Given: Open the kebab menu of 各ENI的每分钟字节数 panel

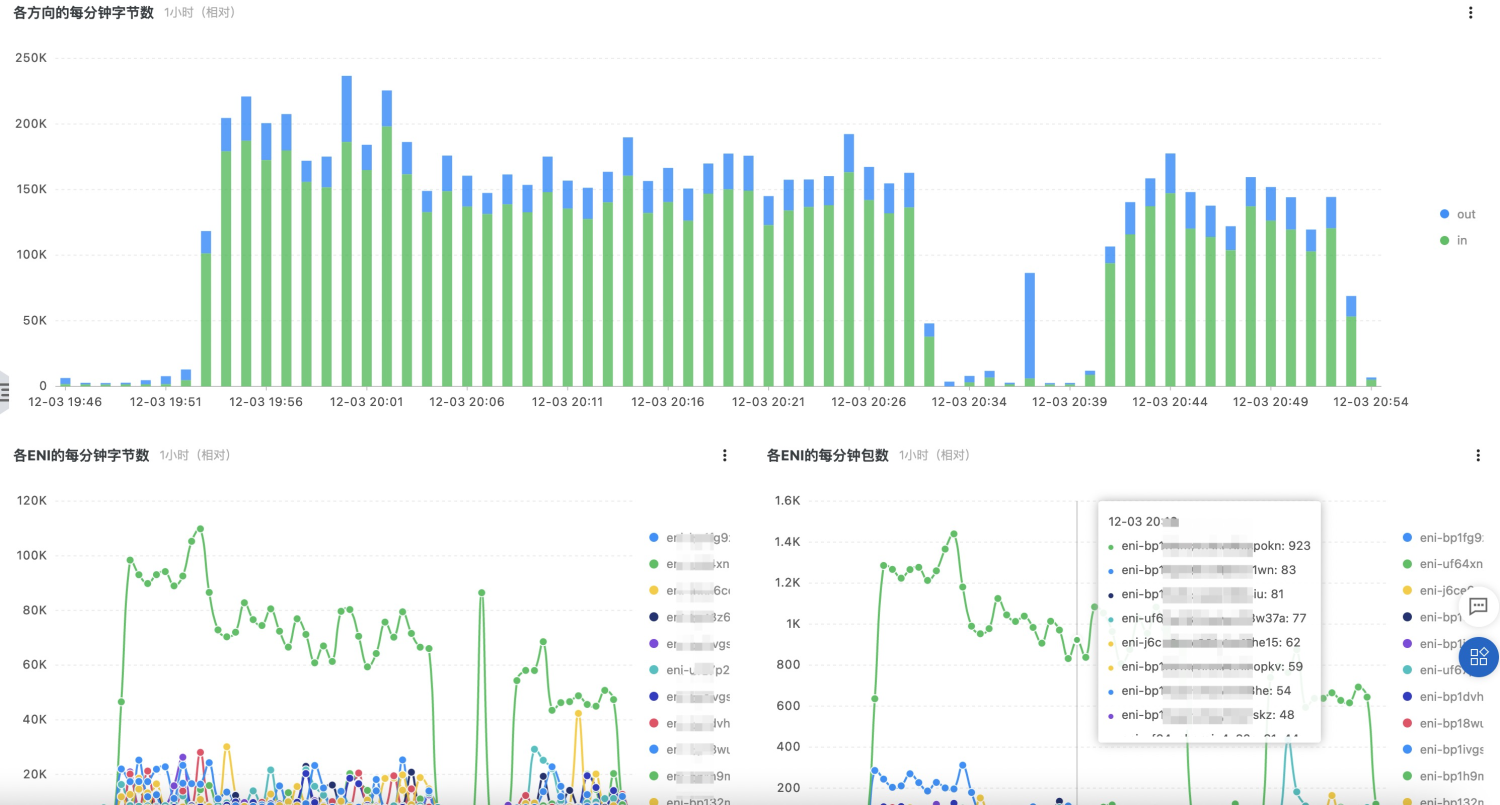Looking at the screenshot, I should click(725, 455).
